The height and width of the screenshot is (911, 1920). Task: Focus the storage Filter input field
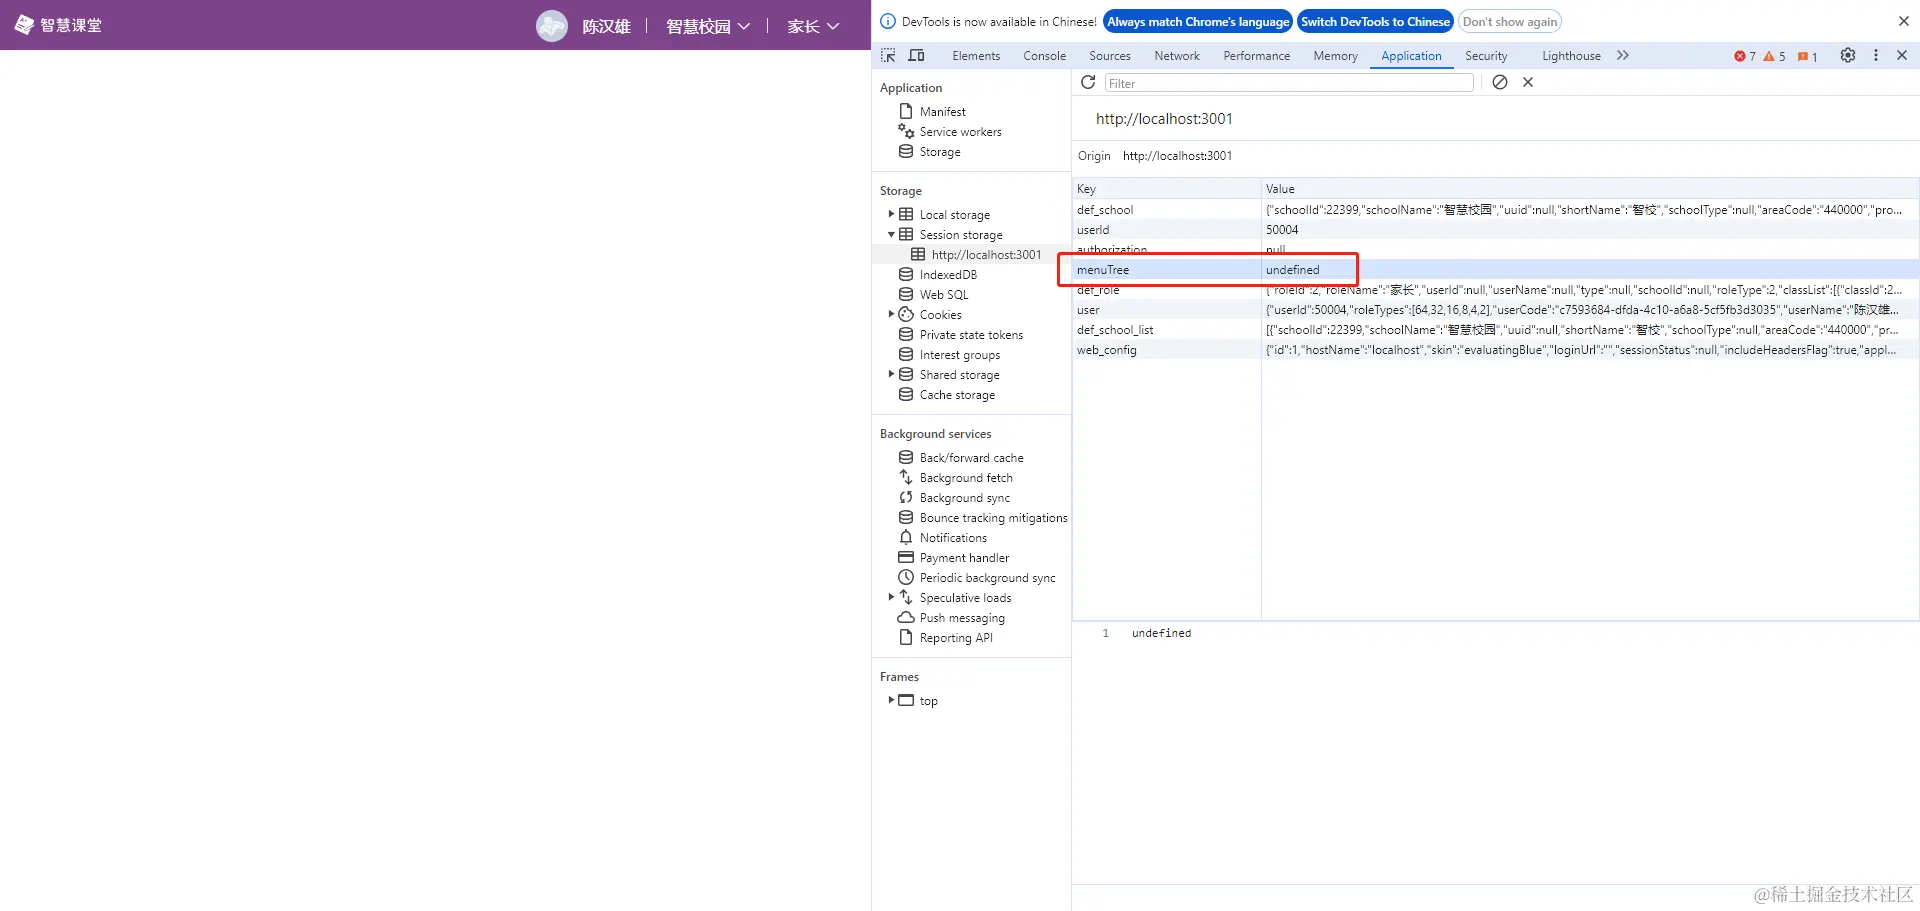pos(1289,83)
